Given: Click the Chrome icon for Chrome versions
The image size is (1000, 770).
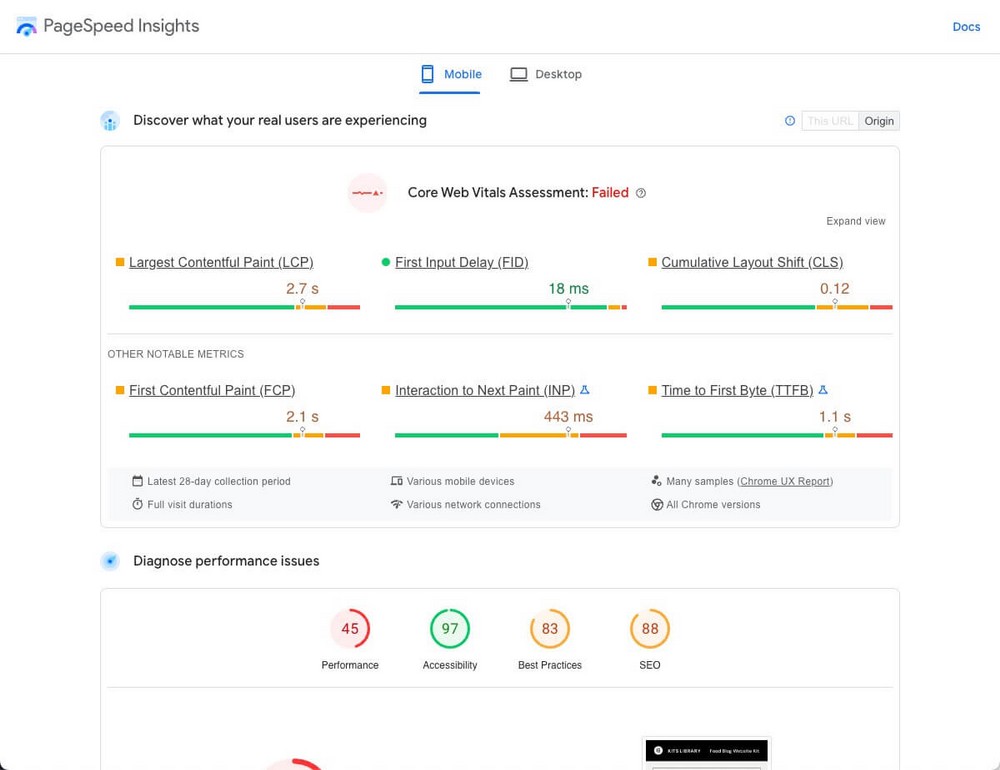Looking at the screenshot, I should coord(657,505).
